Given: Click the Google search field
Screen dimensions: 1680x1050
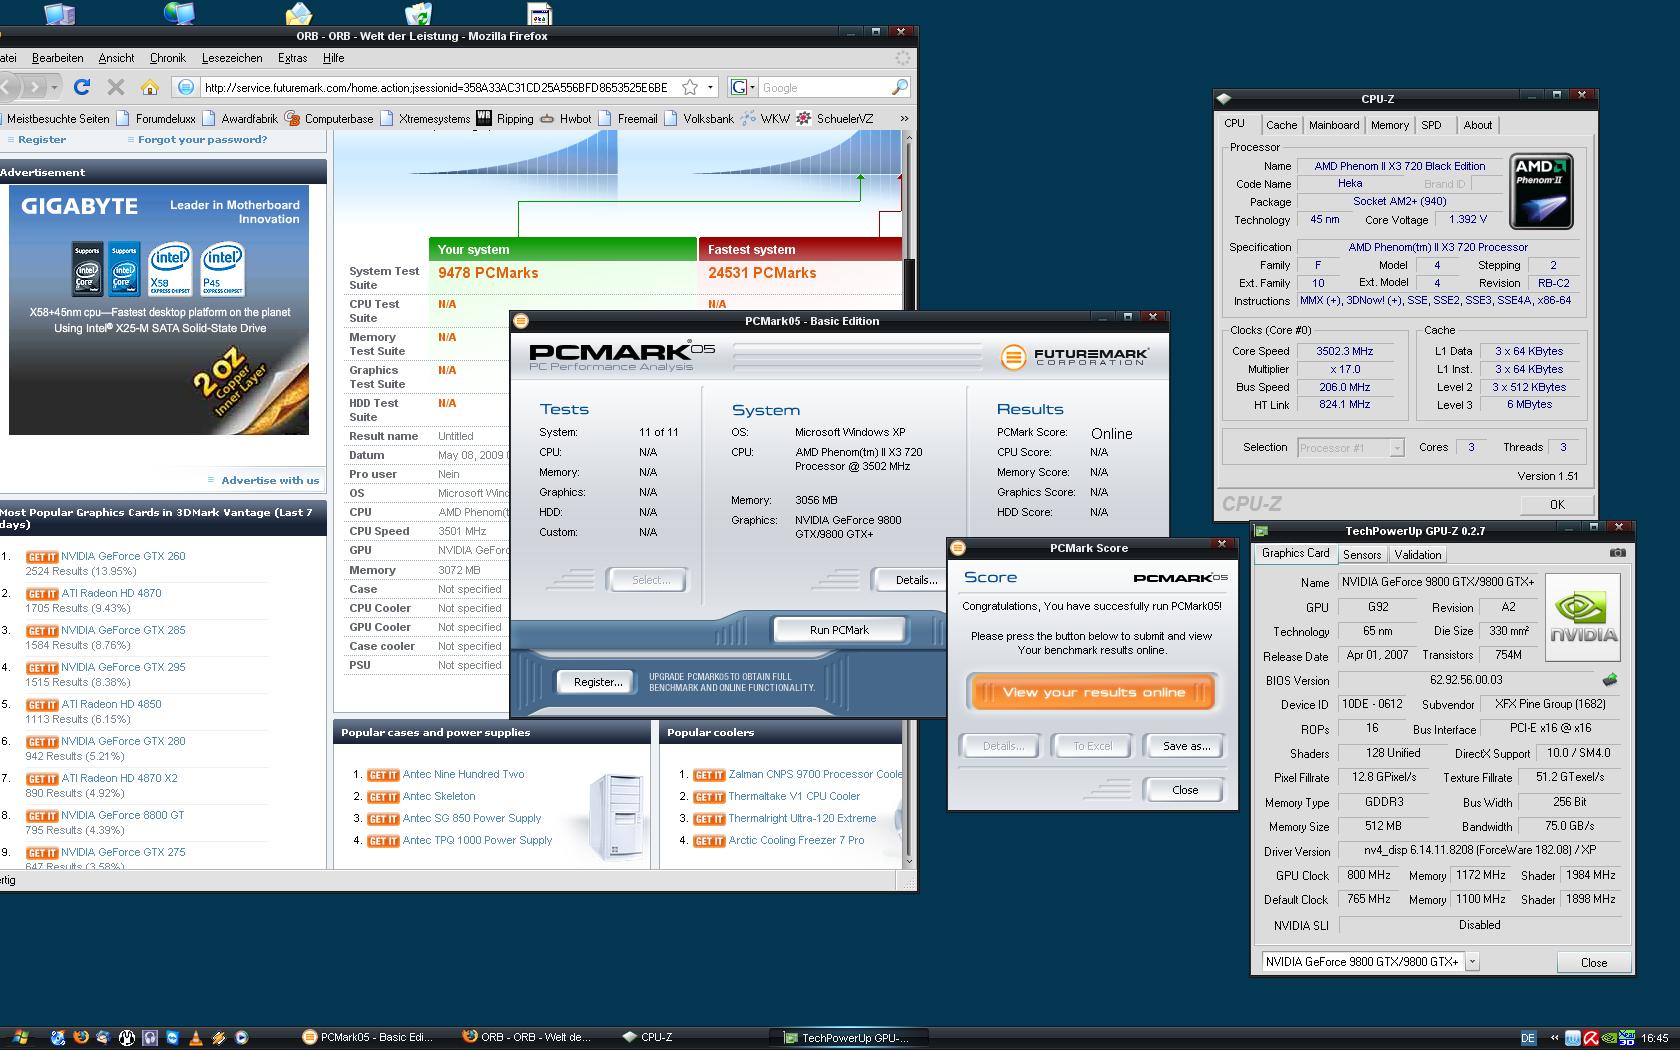Looking at the screenshot, I should pos(823,87).
